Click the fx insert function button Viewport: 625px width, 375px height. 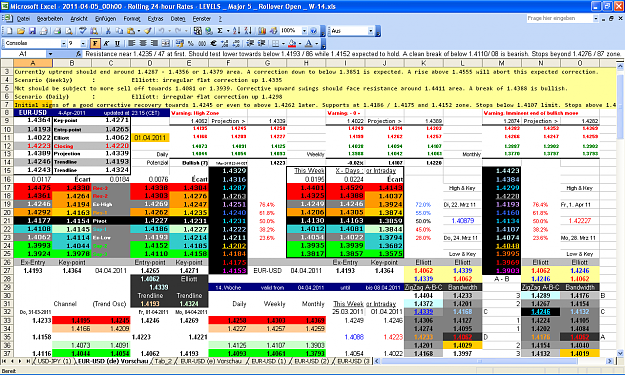78,54
